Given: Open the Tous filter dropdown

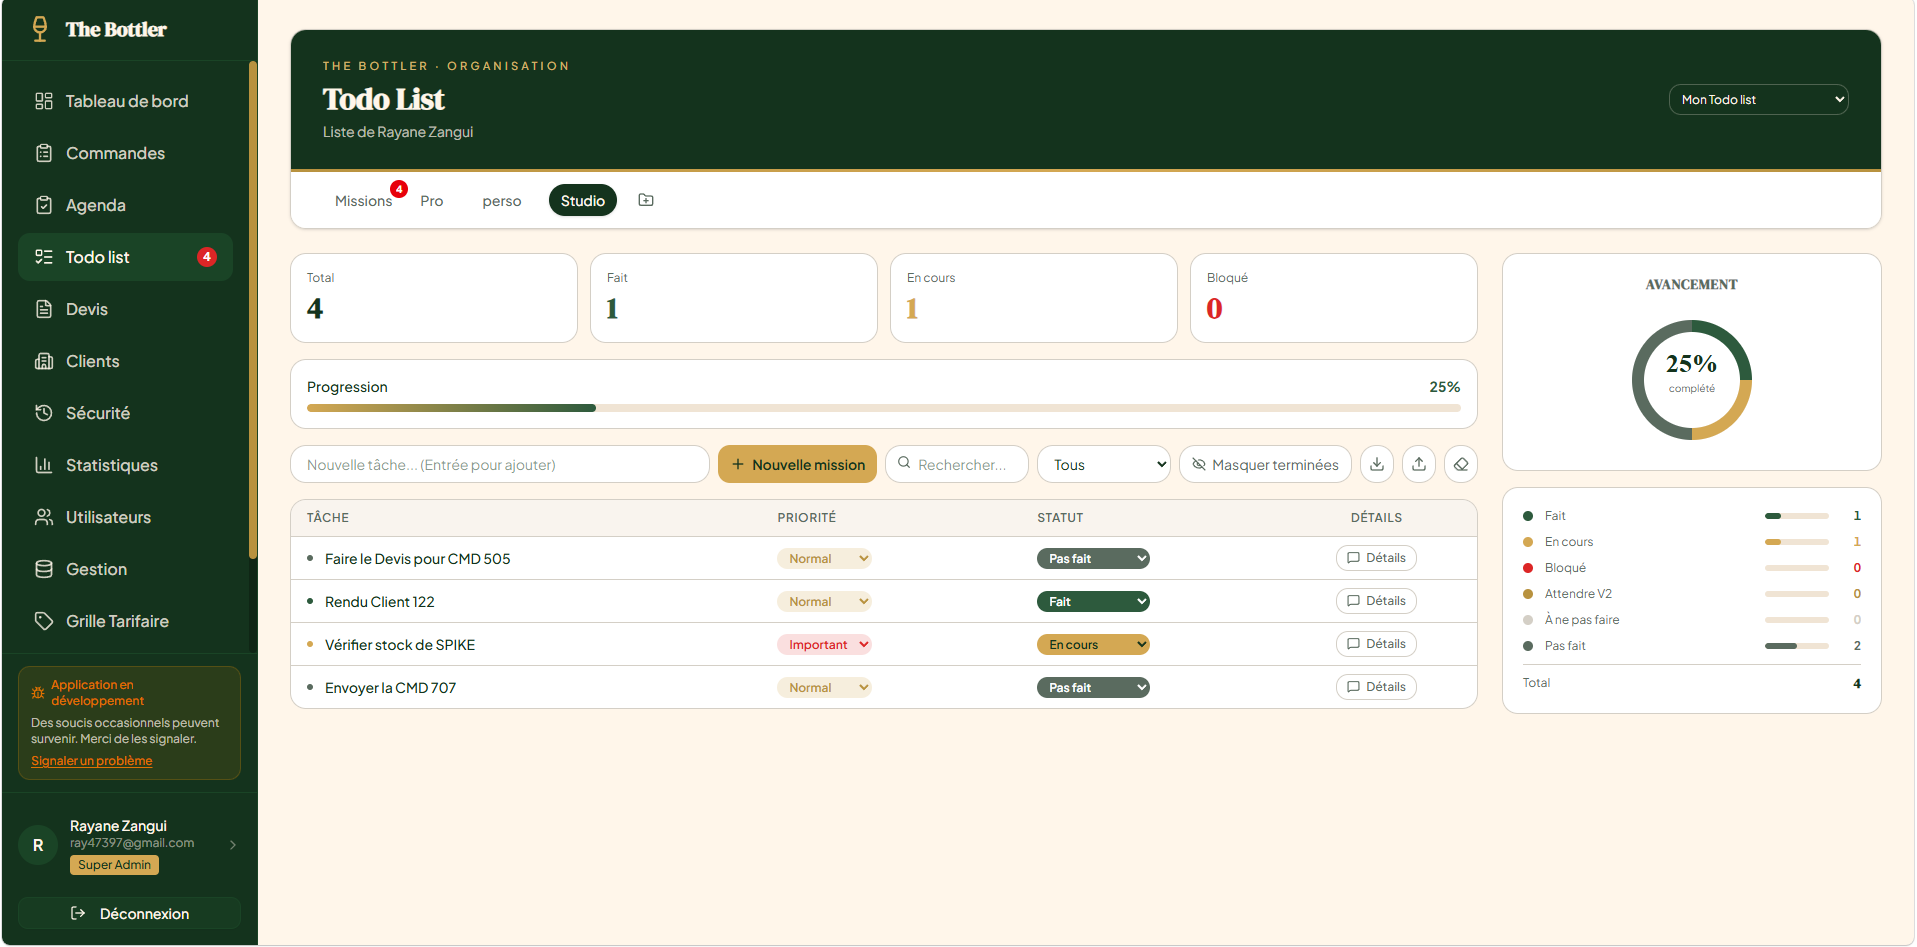Looking at the screenshot, I should pos(1104,464).
